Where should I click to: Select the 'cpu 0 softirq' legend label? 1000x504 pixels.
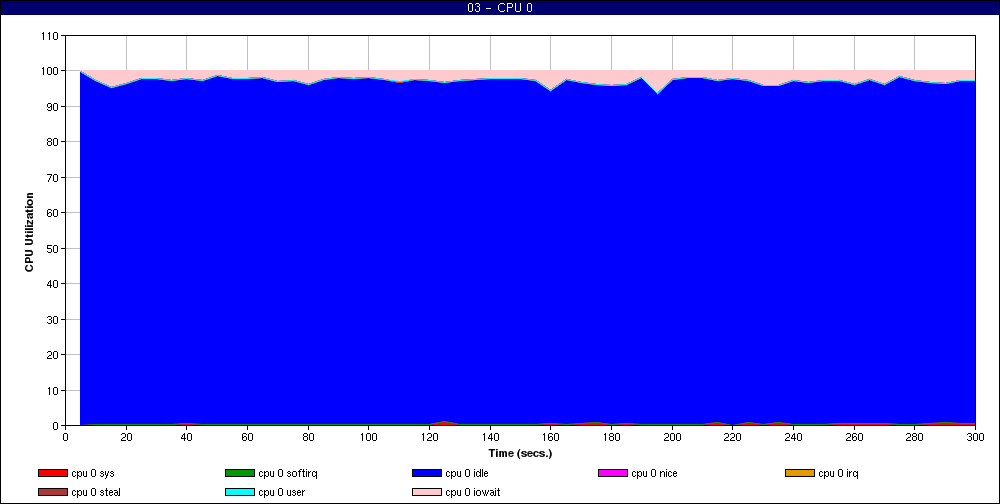tap(288, 473)
